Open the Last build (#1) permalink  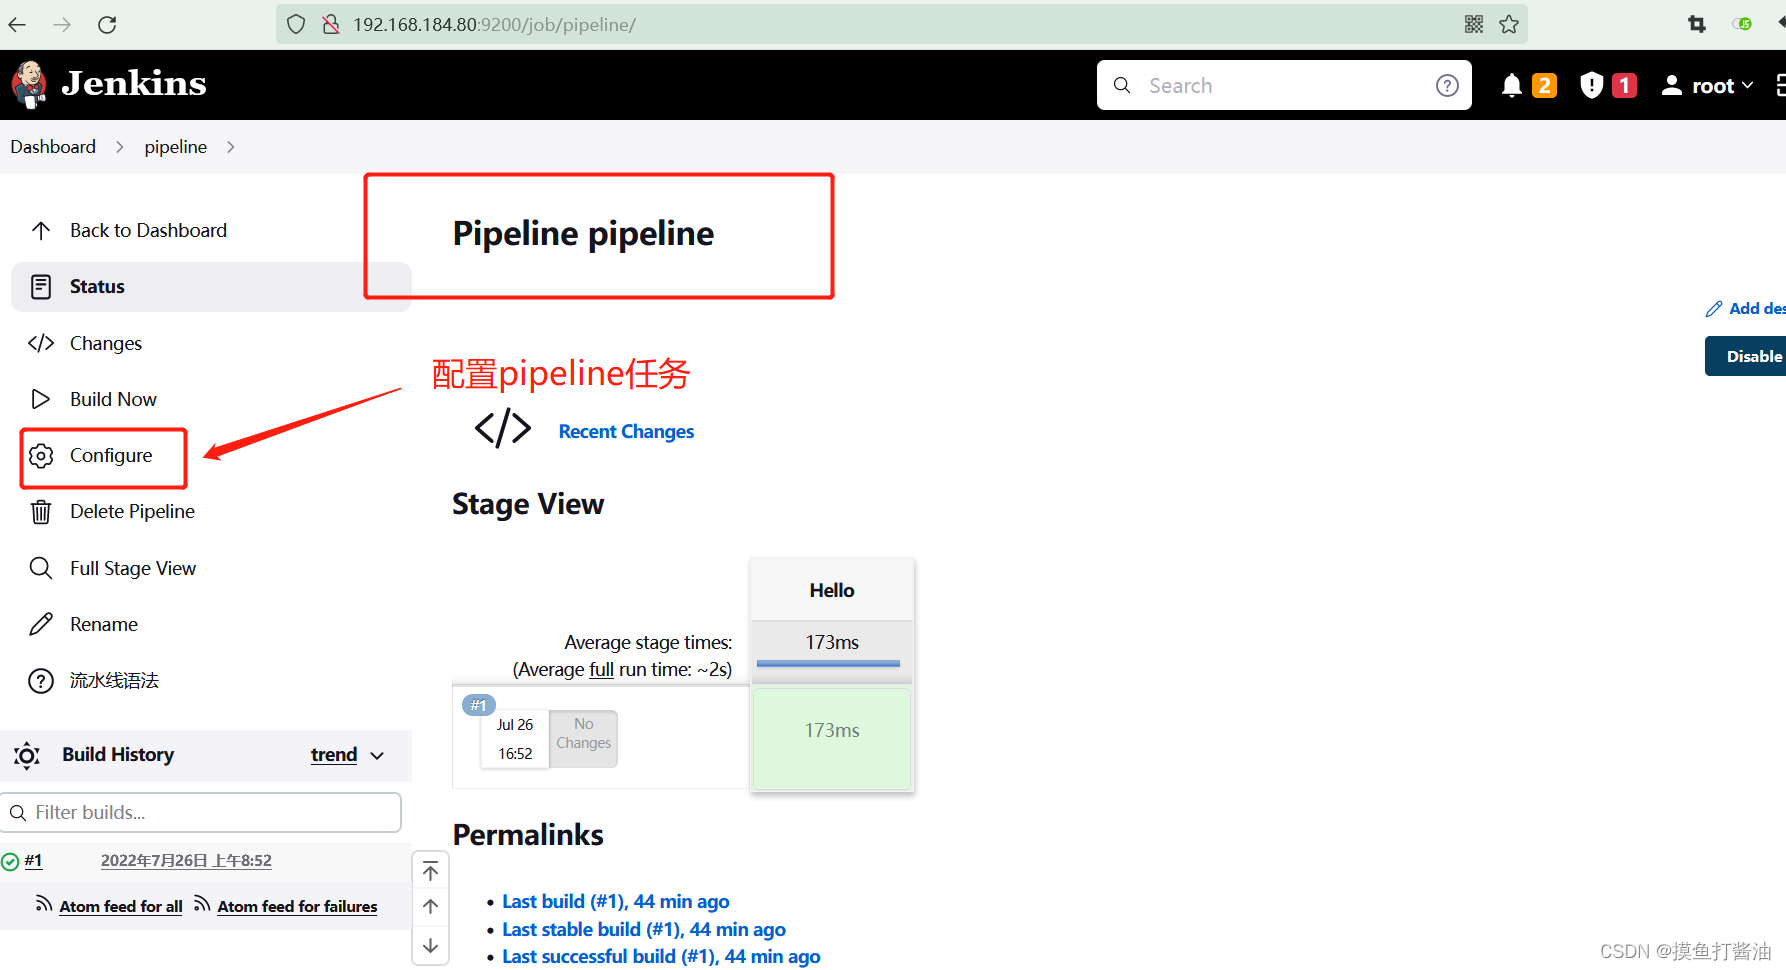[616, 902]
